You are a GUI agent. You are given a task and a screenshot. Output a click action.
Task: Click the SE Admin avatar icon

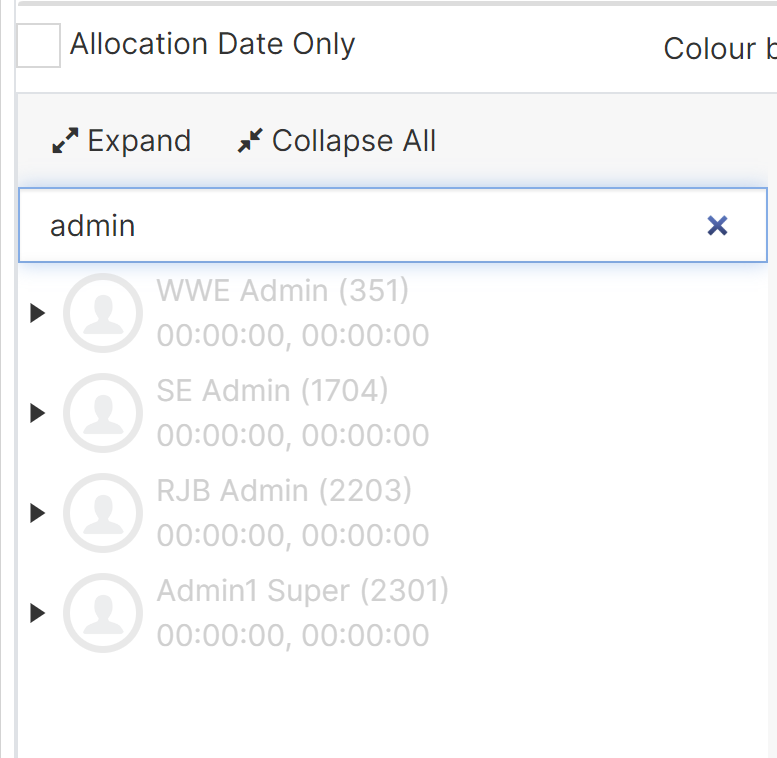103,413
